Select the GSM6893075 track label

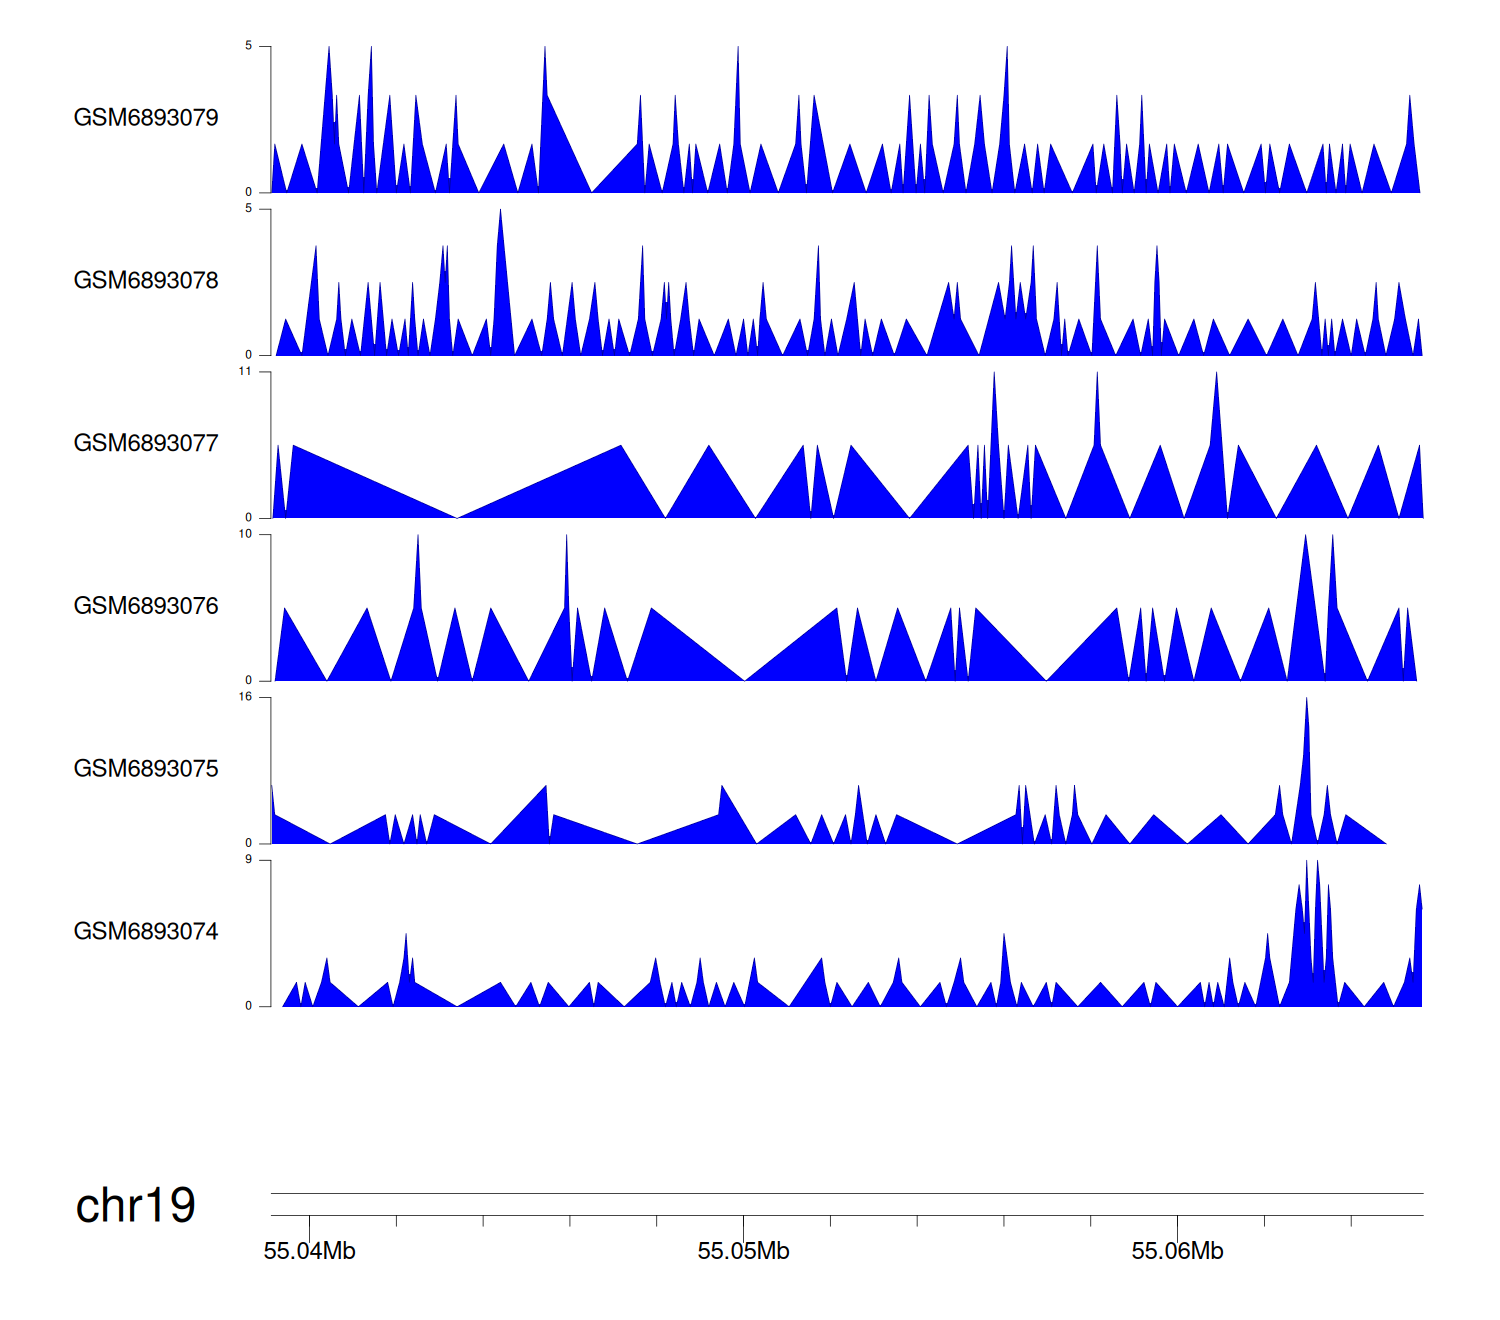pyautogui.click(x=146, y=769)
